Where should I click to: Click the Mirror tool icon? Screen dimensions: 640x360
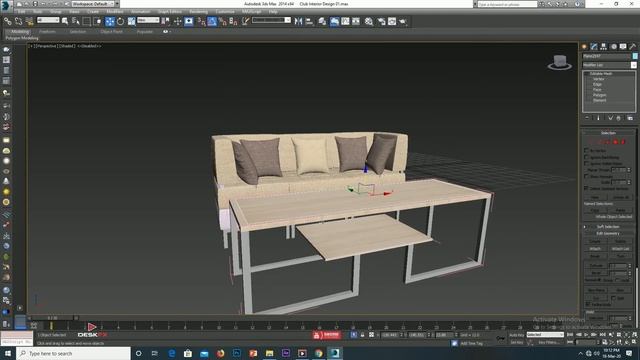tap(298, 21)
